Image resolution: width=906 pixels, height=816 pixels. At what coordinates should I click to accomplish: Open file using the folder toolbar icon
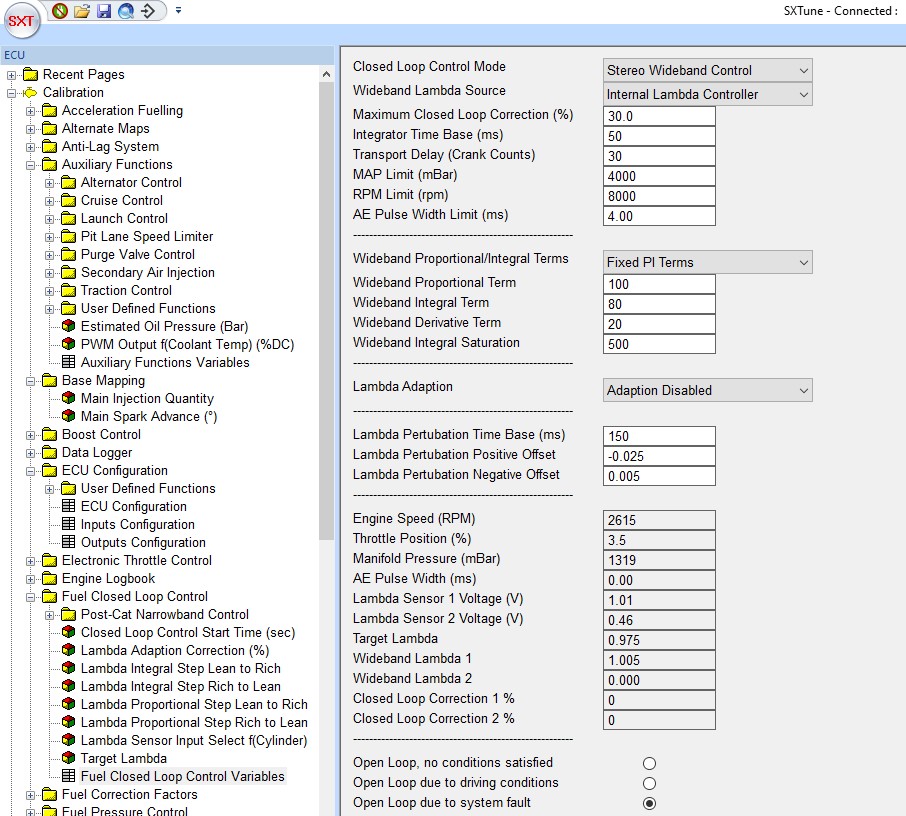coord(82,11)
